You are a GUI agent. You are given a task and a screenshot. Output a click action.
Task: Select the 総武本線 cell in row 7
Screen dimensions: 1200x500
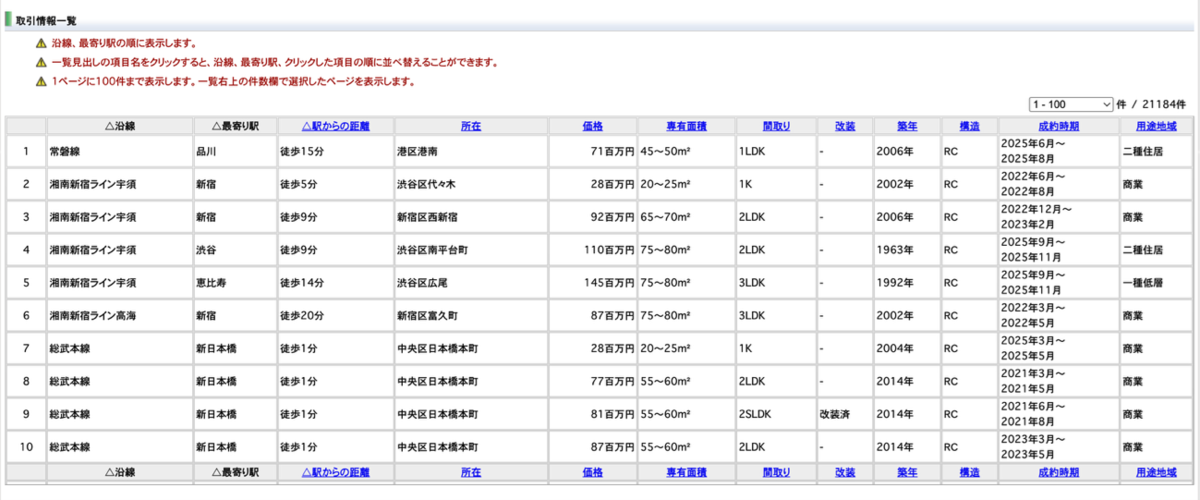[x=119, y=349]
